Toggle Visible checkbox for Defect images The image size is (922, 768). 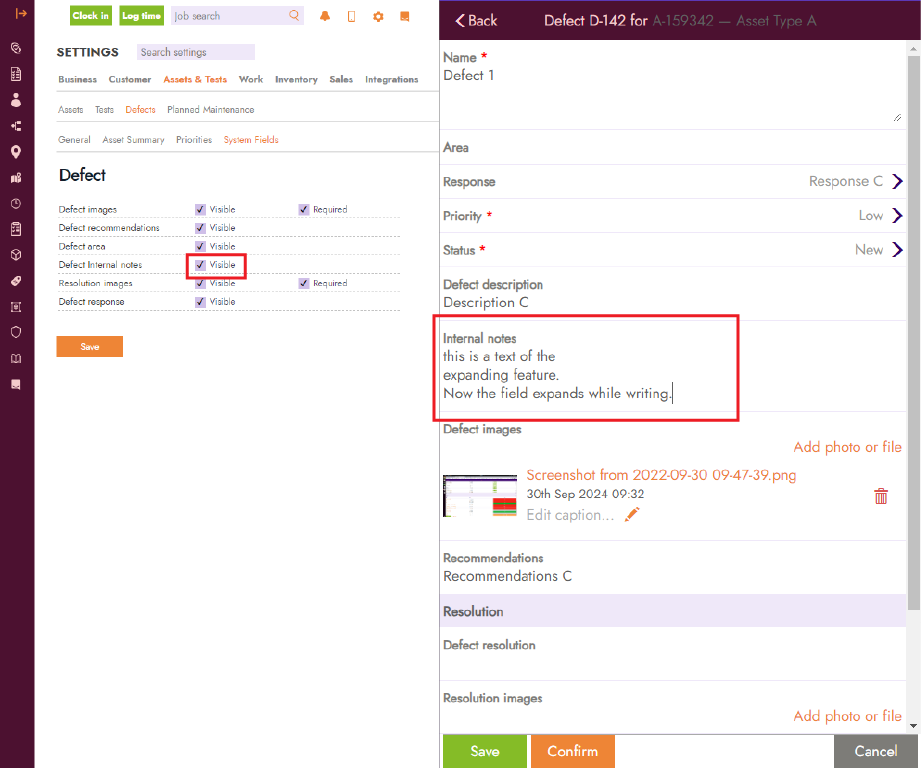pyautogui.click(x=201, y=209)
